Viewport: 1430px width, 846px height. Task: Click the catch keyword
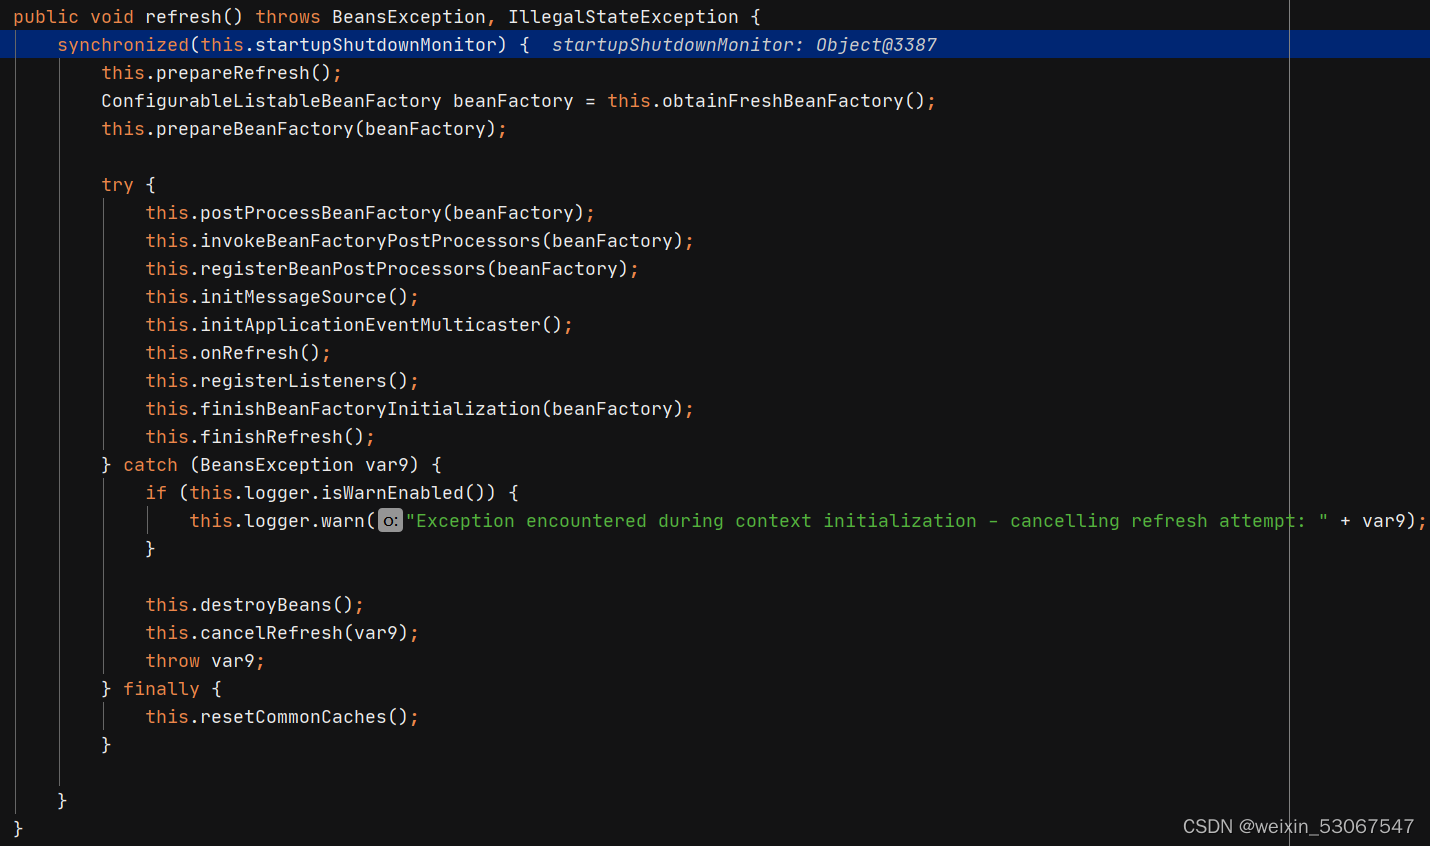point(150,465)
